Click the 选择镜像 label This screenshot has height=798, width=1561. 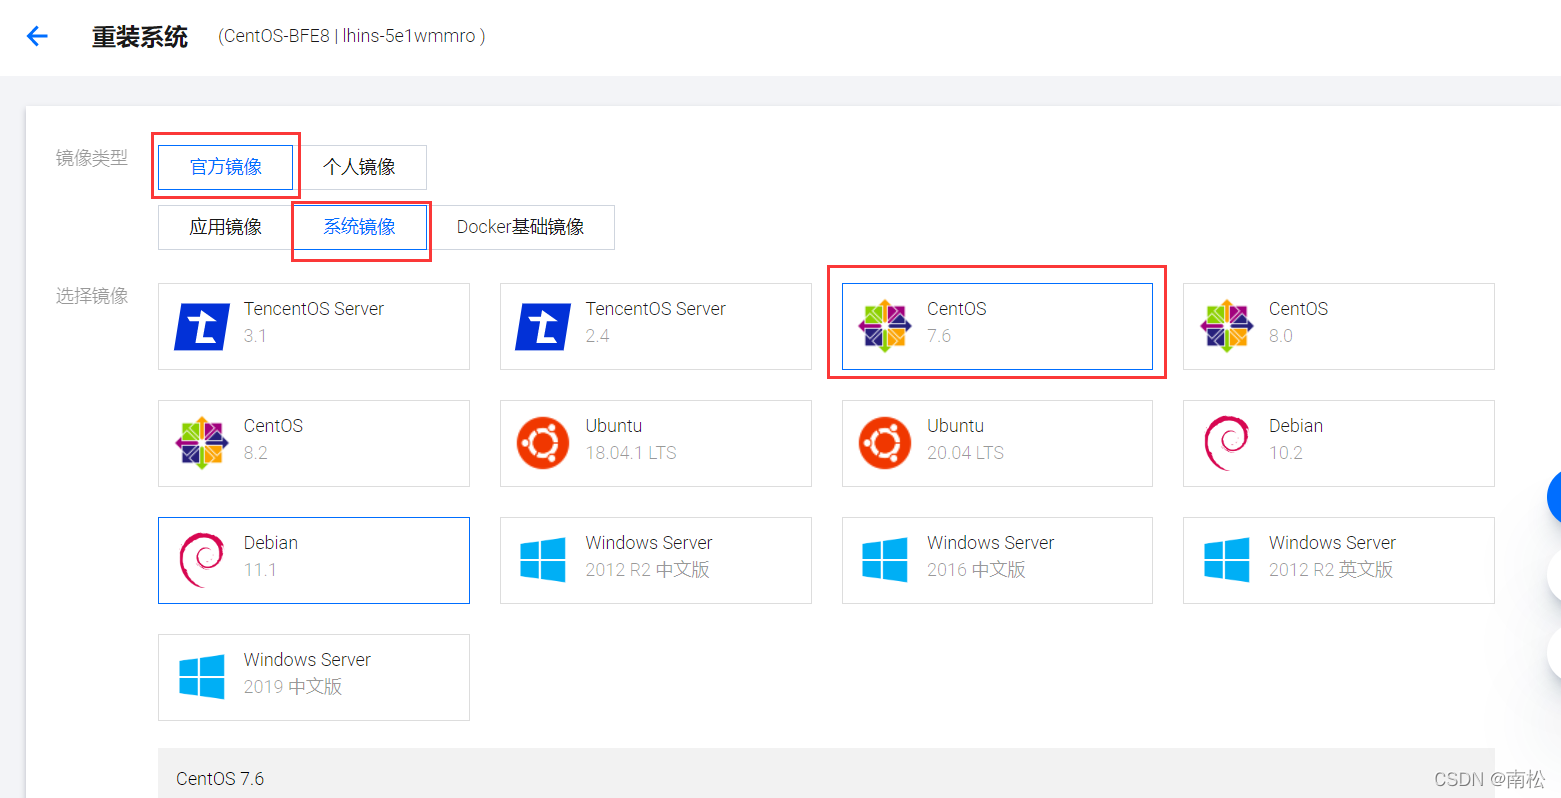[x=92, y=296]
